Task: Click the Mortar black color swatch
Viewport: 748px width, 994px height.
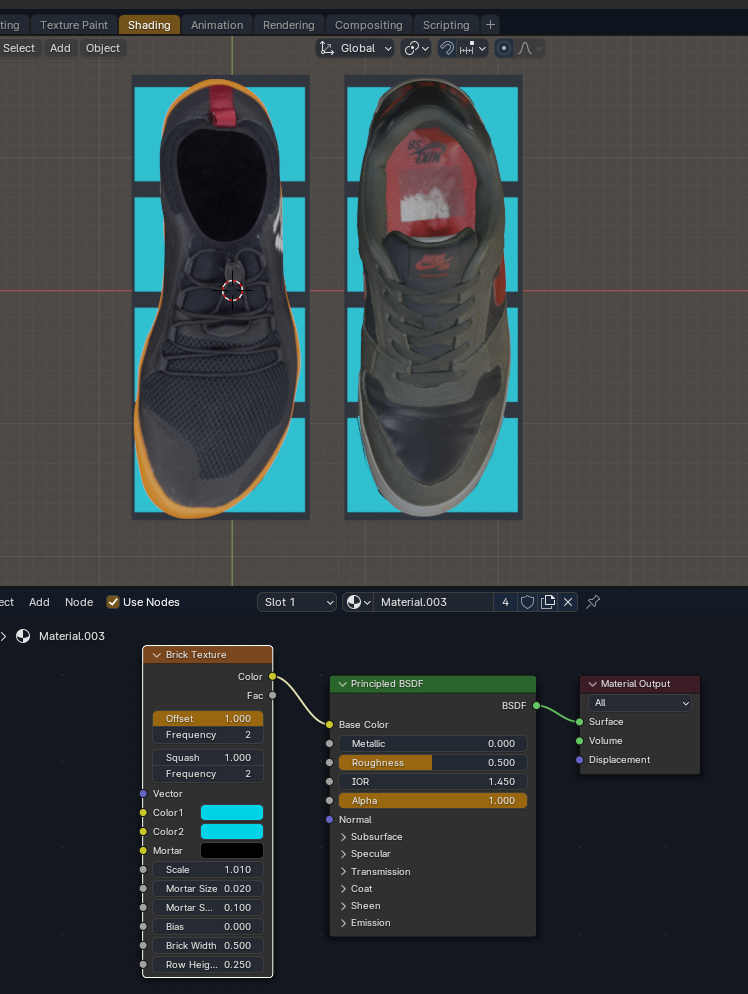Action: tap(232, 851)
